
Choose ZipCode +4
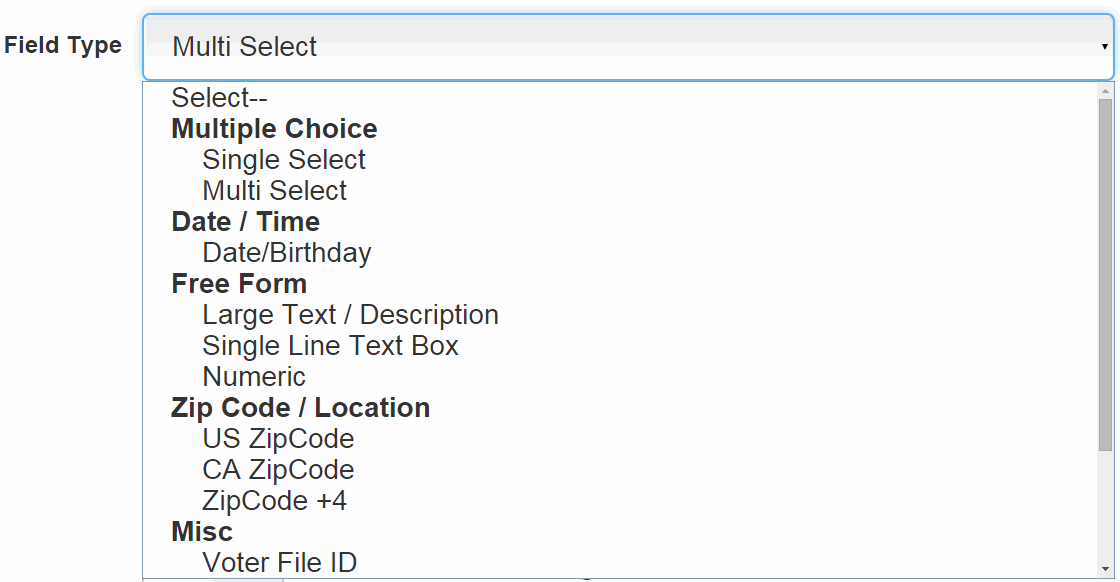[x=274, y=500]
